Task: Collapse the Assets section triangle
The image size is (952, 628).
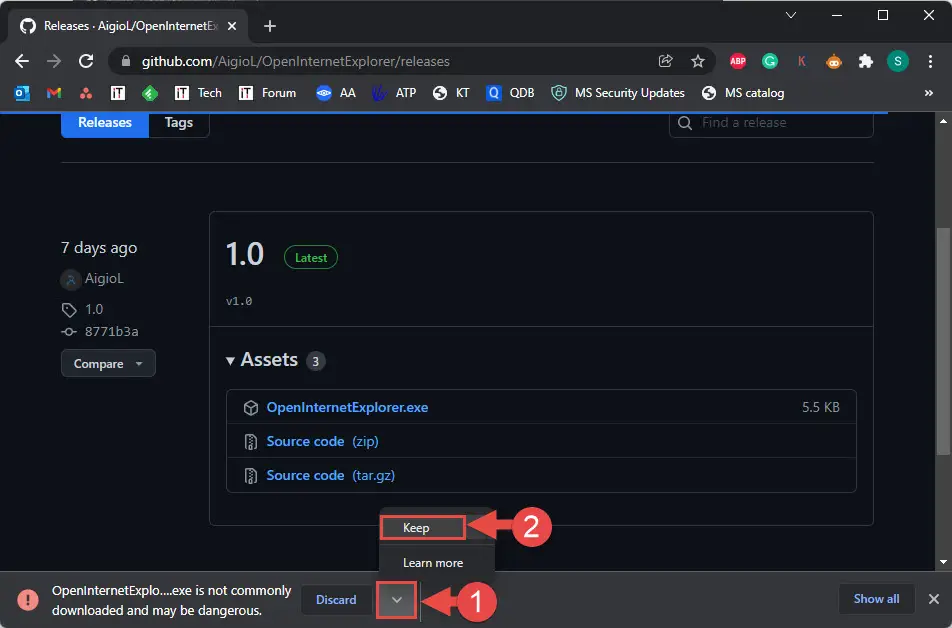Action: pos(230,361)
